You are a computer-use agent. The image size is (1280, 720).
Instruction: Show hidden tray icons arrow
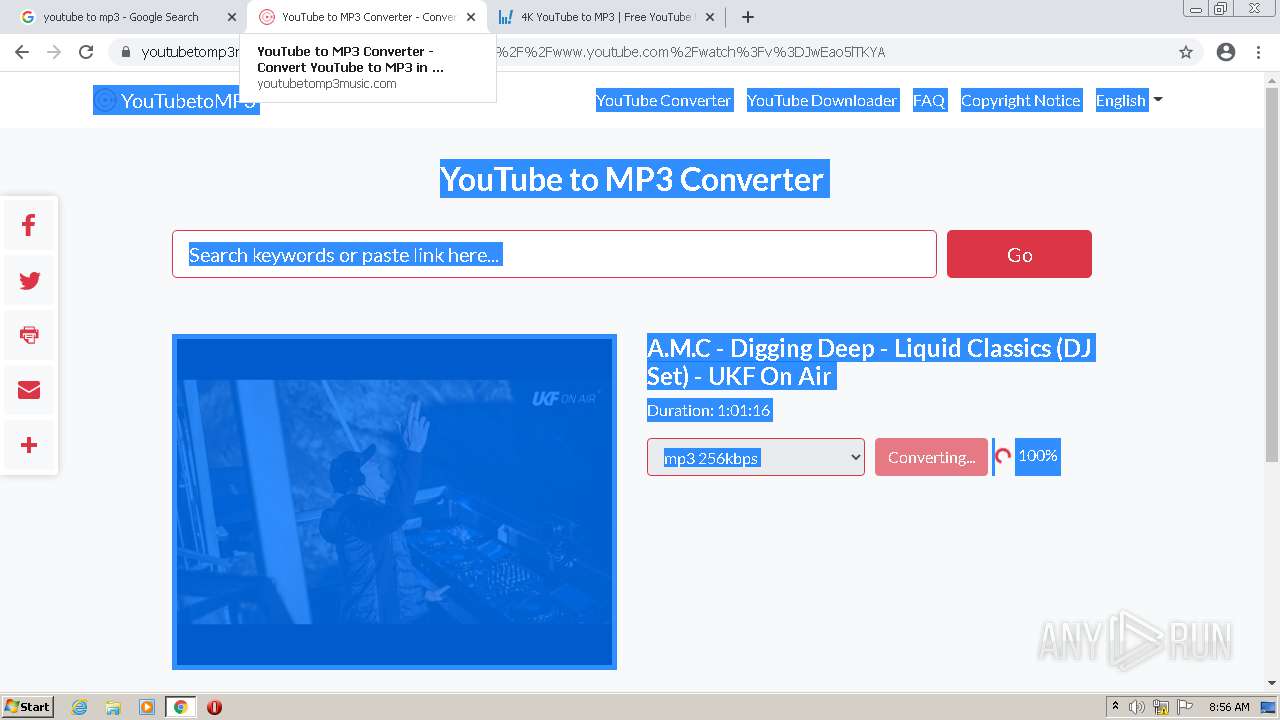pyautogui.click(x=1115, y=707)
